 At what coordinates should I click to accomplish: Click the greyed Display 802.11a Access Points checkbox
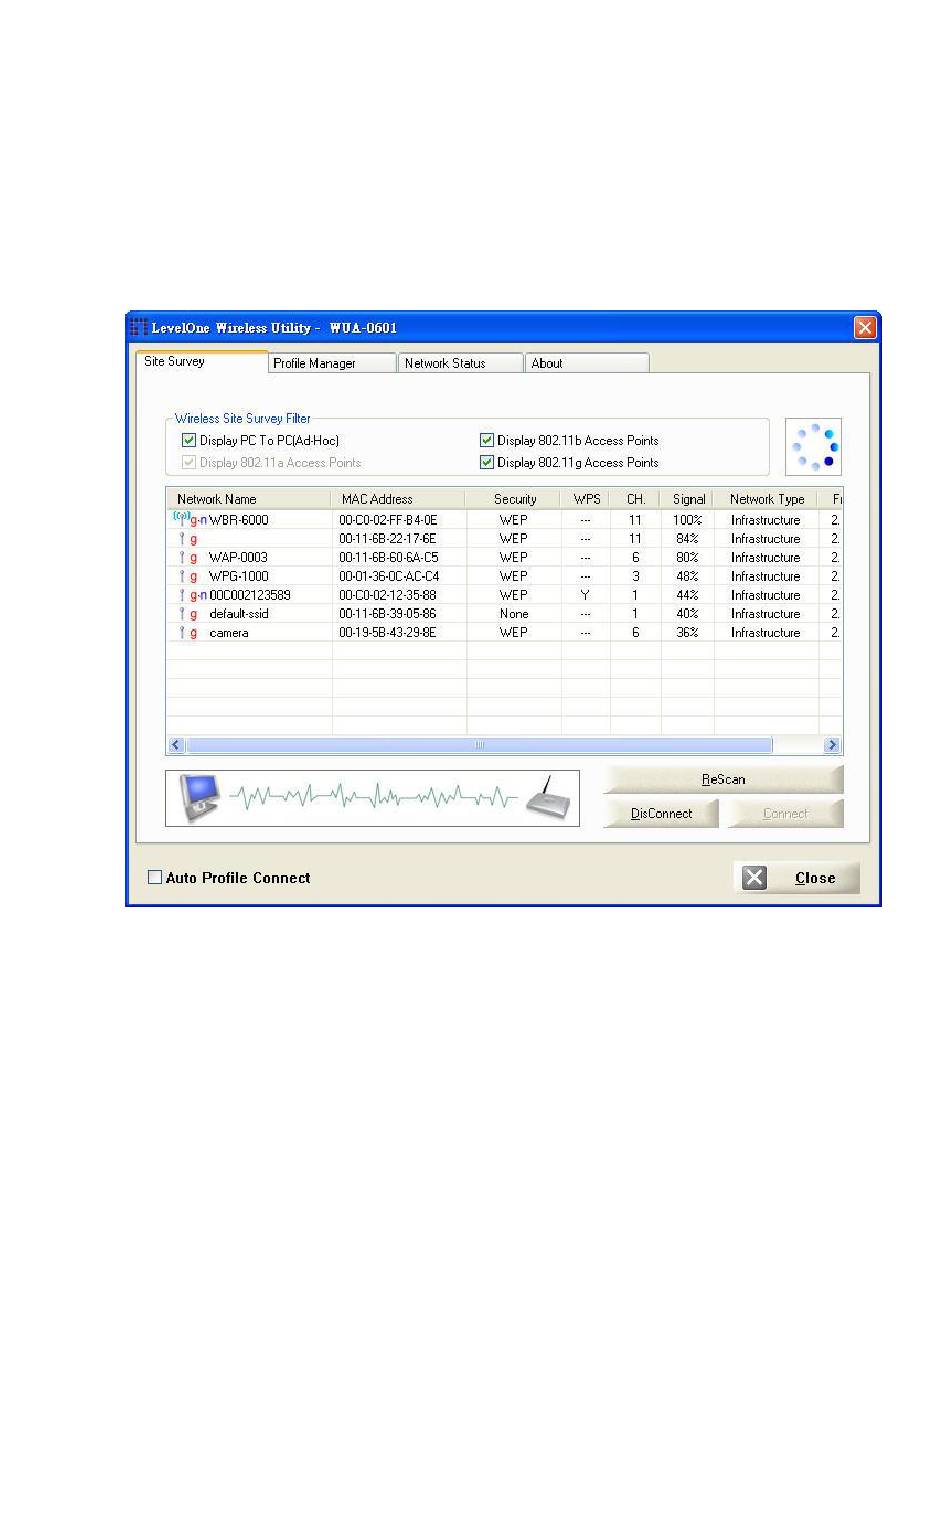[188, 462]
